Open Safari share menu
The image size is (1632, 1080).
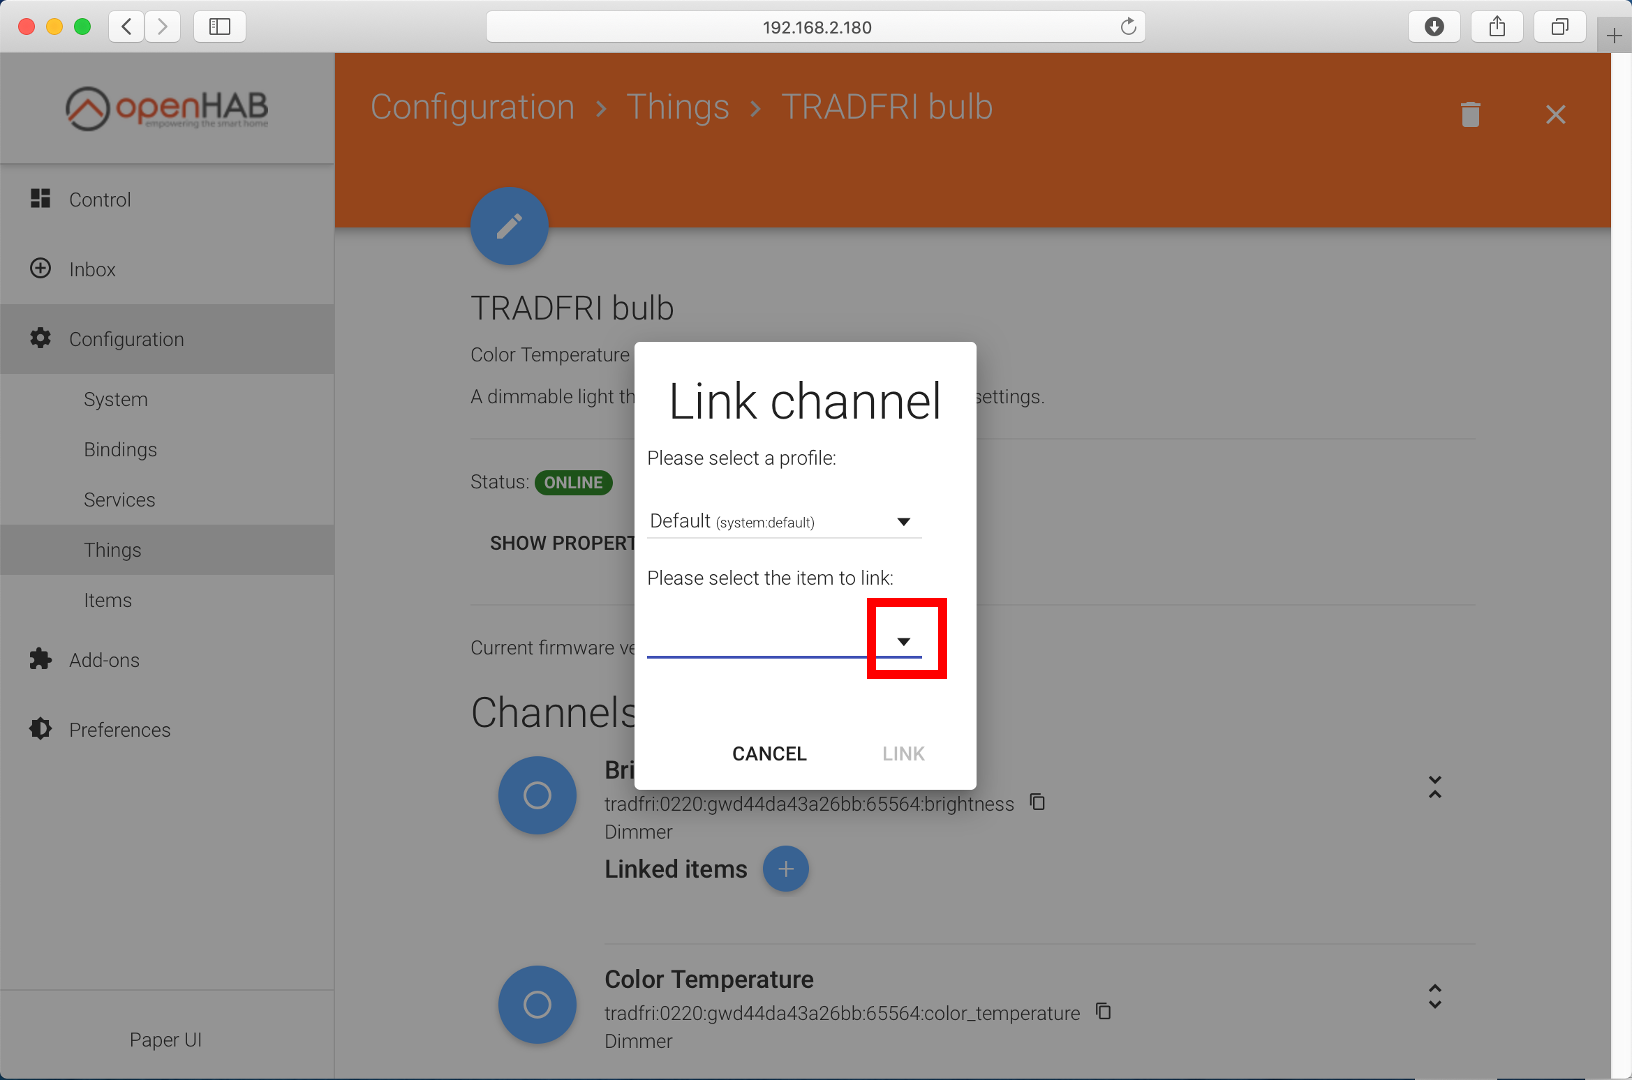click(1497, 26)
